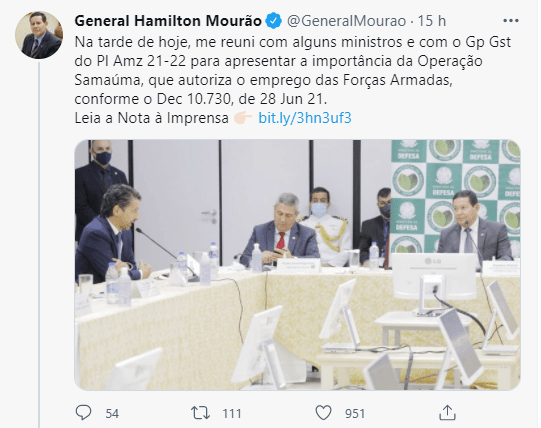Viewport: 541px width, 428px height.
Task: Open the 15 h timestamp permalink
Action: click(432, 21)
